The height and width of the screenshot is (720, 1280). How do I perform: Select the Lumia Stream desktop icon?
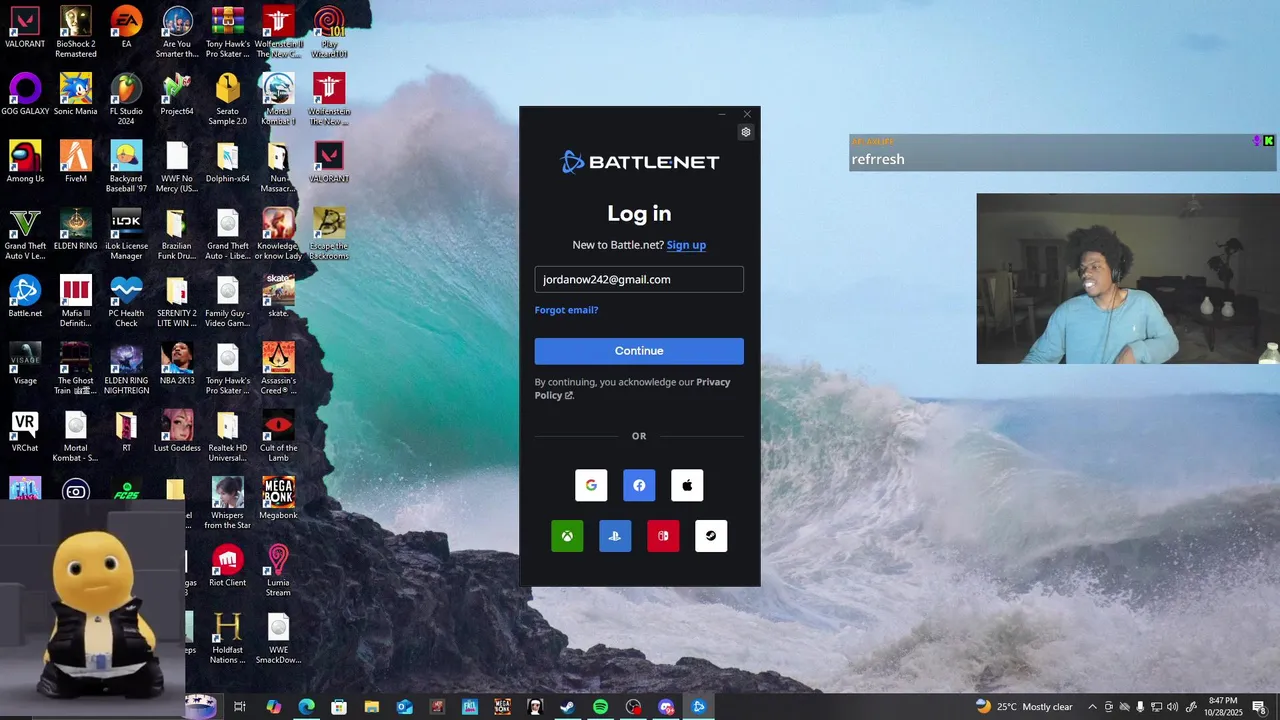[x=278, y=570]
